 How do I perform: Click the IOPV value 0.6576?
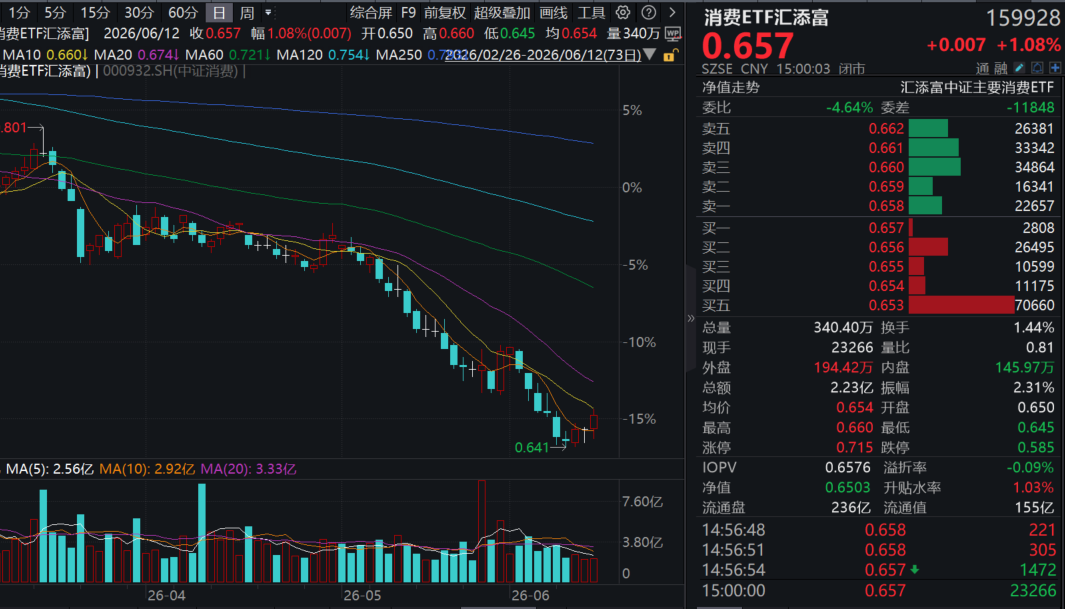(x=847, y=467)
